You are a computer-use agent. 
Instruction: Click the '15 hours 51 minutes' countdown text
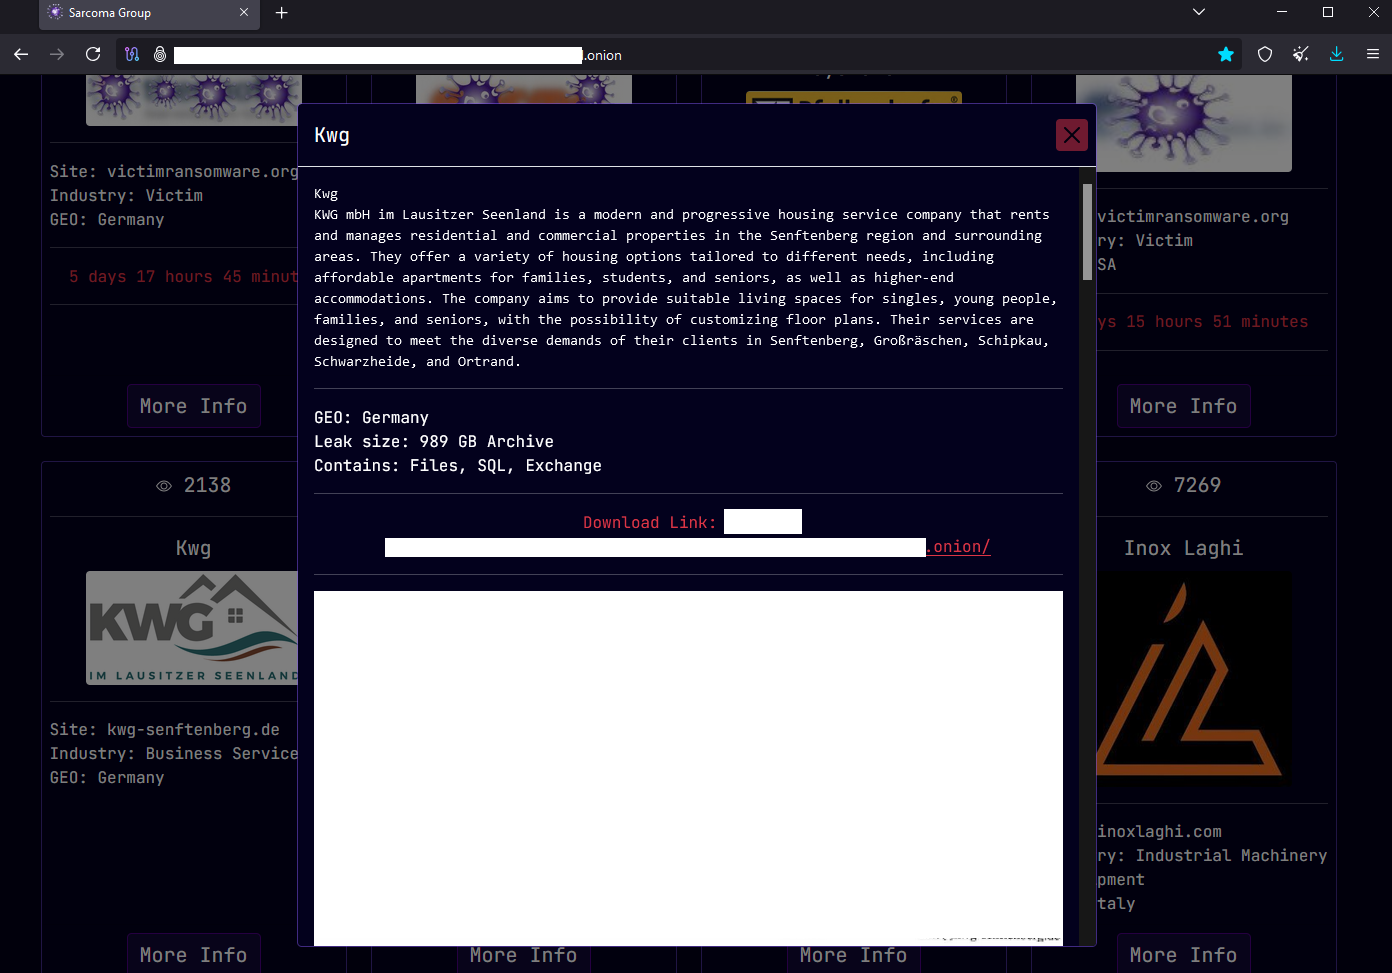pyautogui.click(x=1217, y=322)
